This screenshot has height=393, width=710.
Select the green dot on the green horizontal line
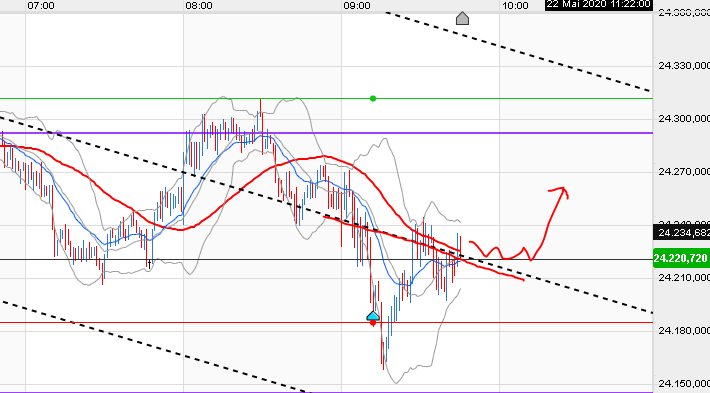(x=373, y=98)
